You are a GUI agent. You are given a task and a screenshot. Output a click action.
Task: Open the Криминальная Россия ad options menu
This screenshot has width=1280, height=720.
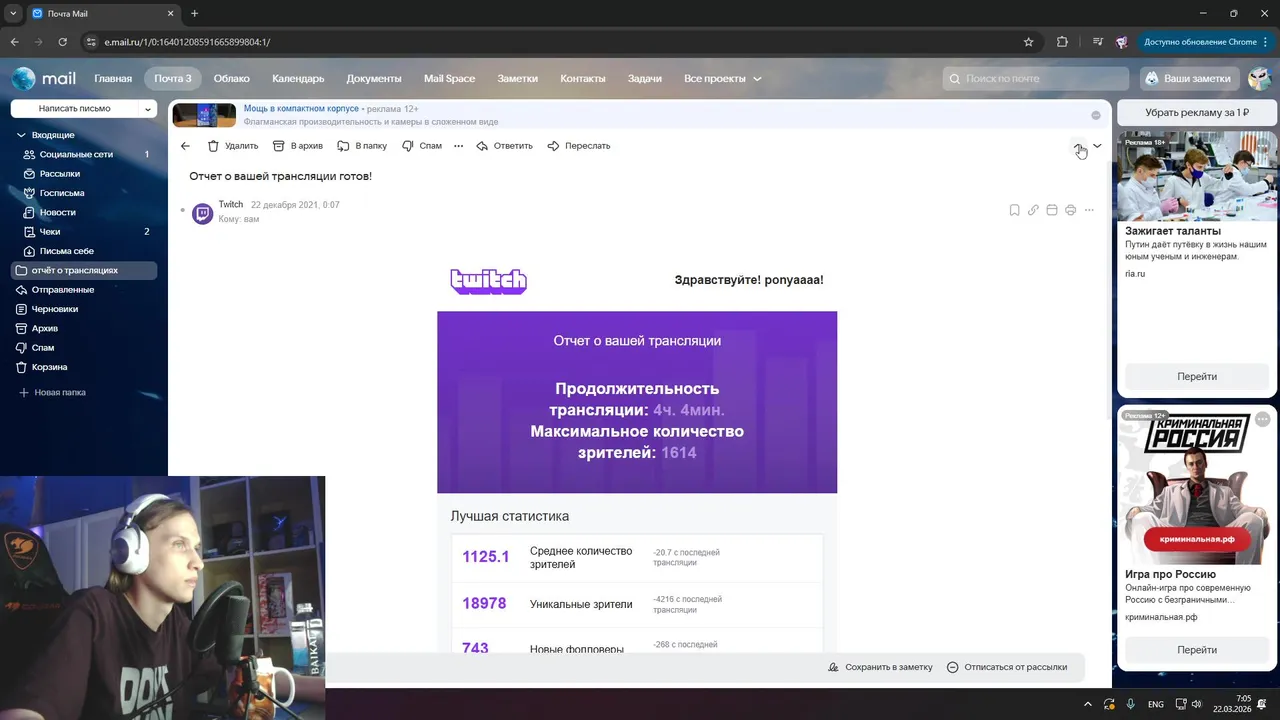(x=1263, y=419)
